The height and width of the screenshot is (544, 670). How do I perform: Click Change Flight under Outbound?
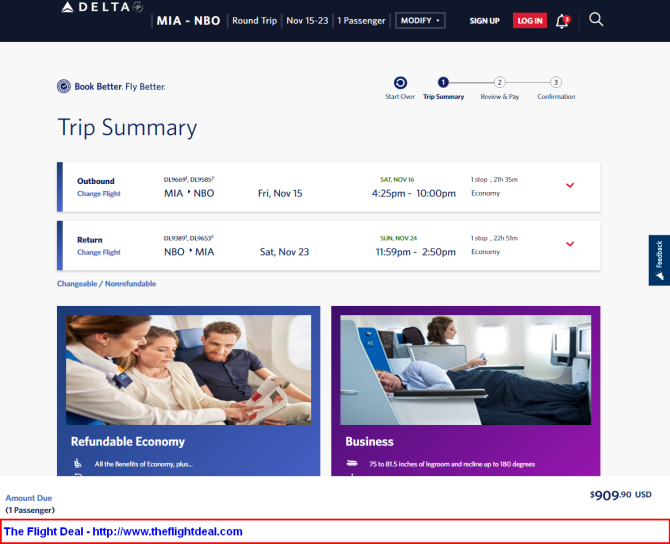(99, 194)
